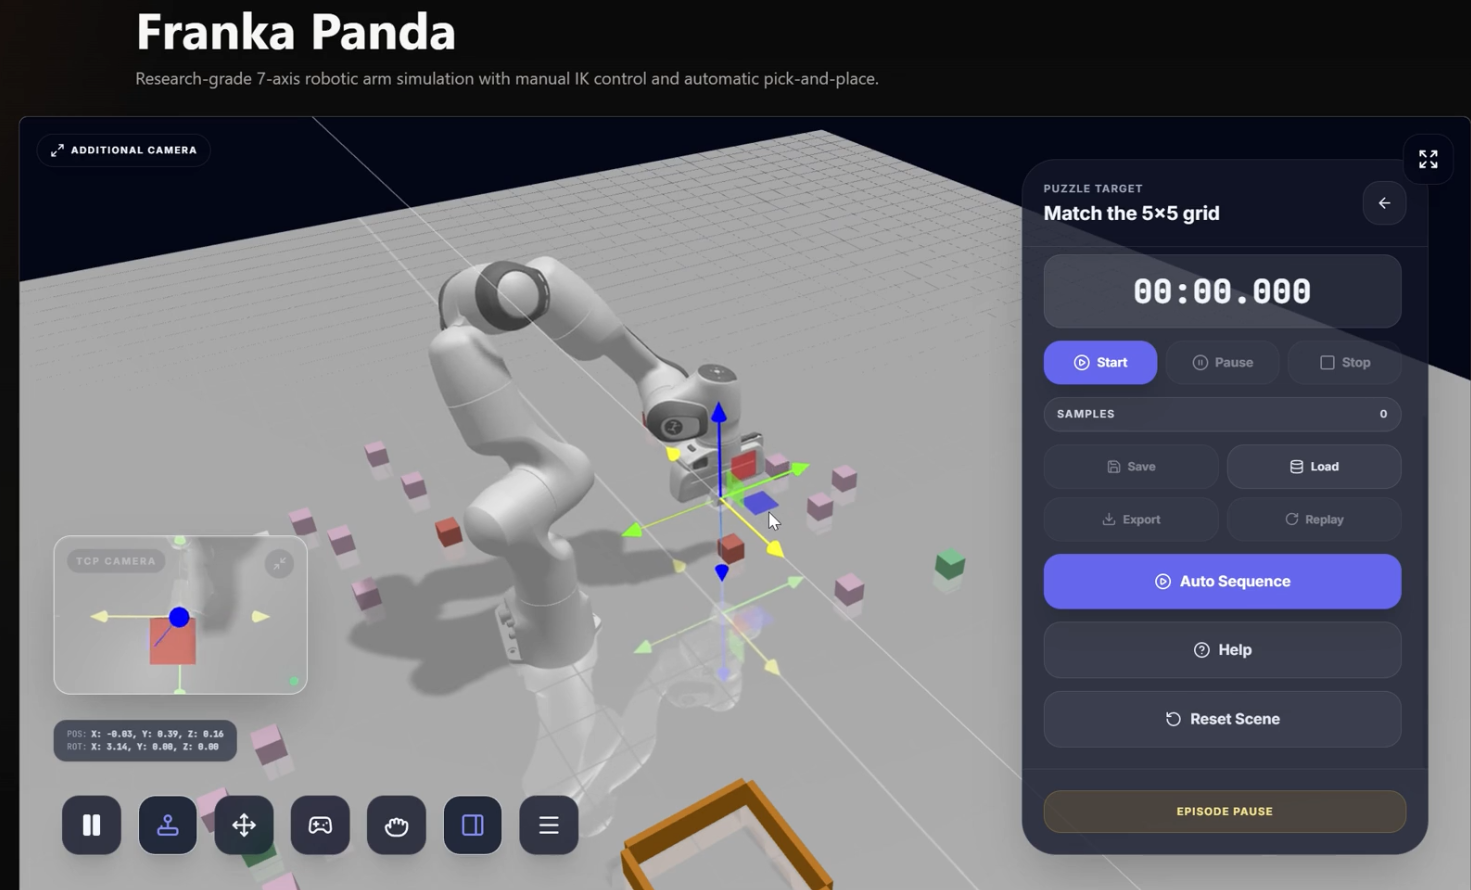Reset the scene
Screen dimensions: 1471x890
click(x=1222, y=719)
